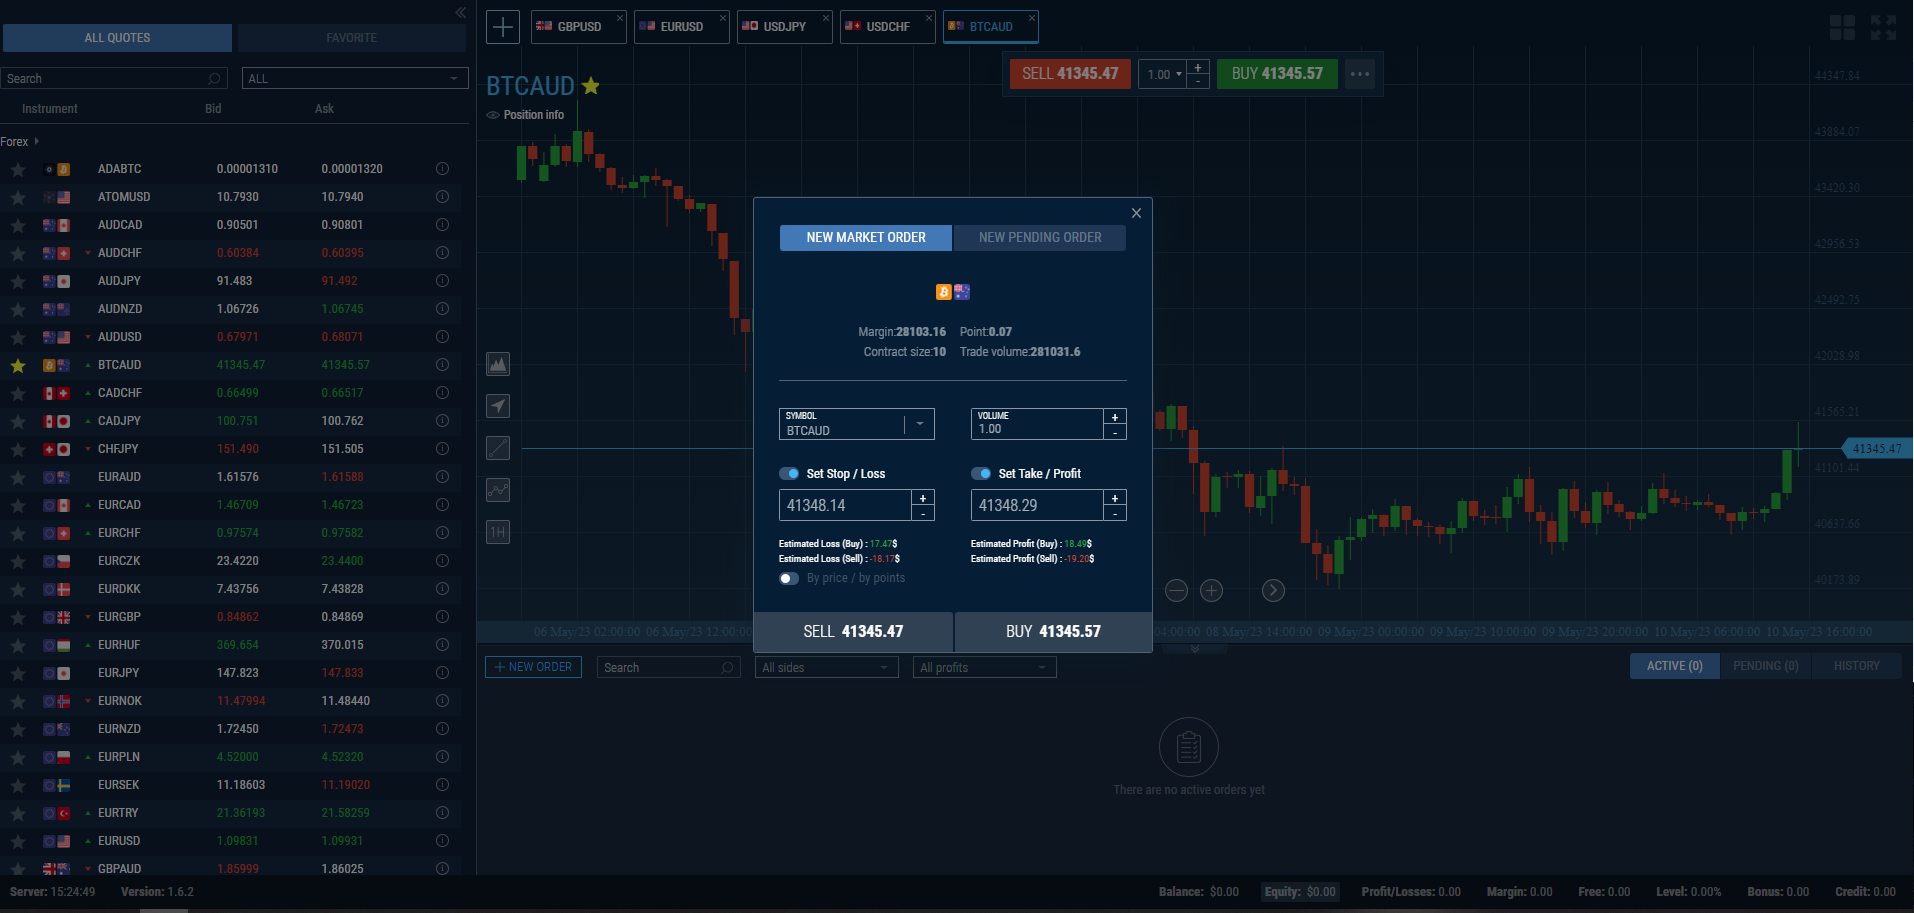This screenshot has width=1914, height=913.
Task: Increase VOLUME with plus stepper
Action: point(1115,417)
